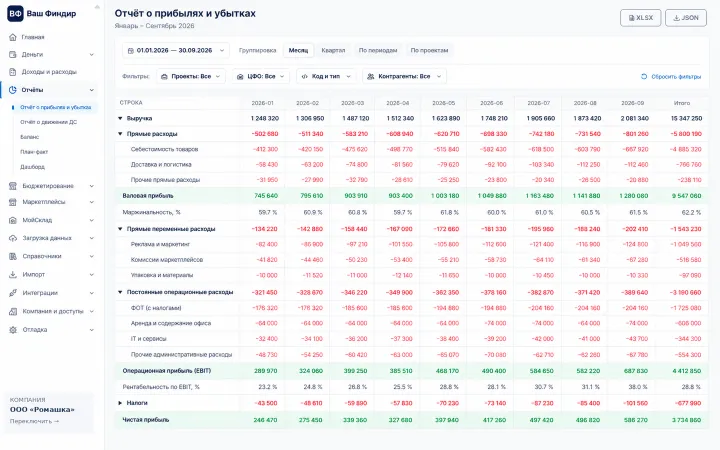Click the file icon on XLSX button
The width and height of the screenshot is (720, 450).
(x=631, y=18)
